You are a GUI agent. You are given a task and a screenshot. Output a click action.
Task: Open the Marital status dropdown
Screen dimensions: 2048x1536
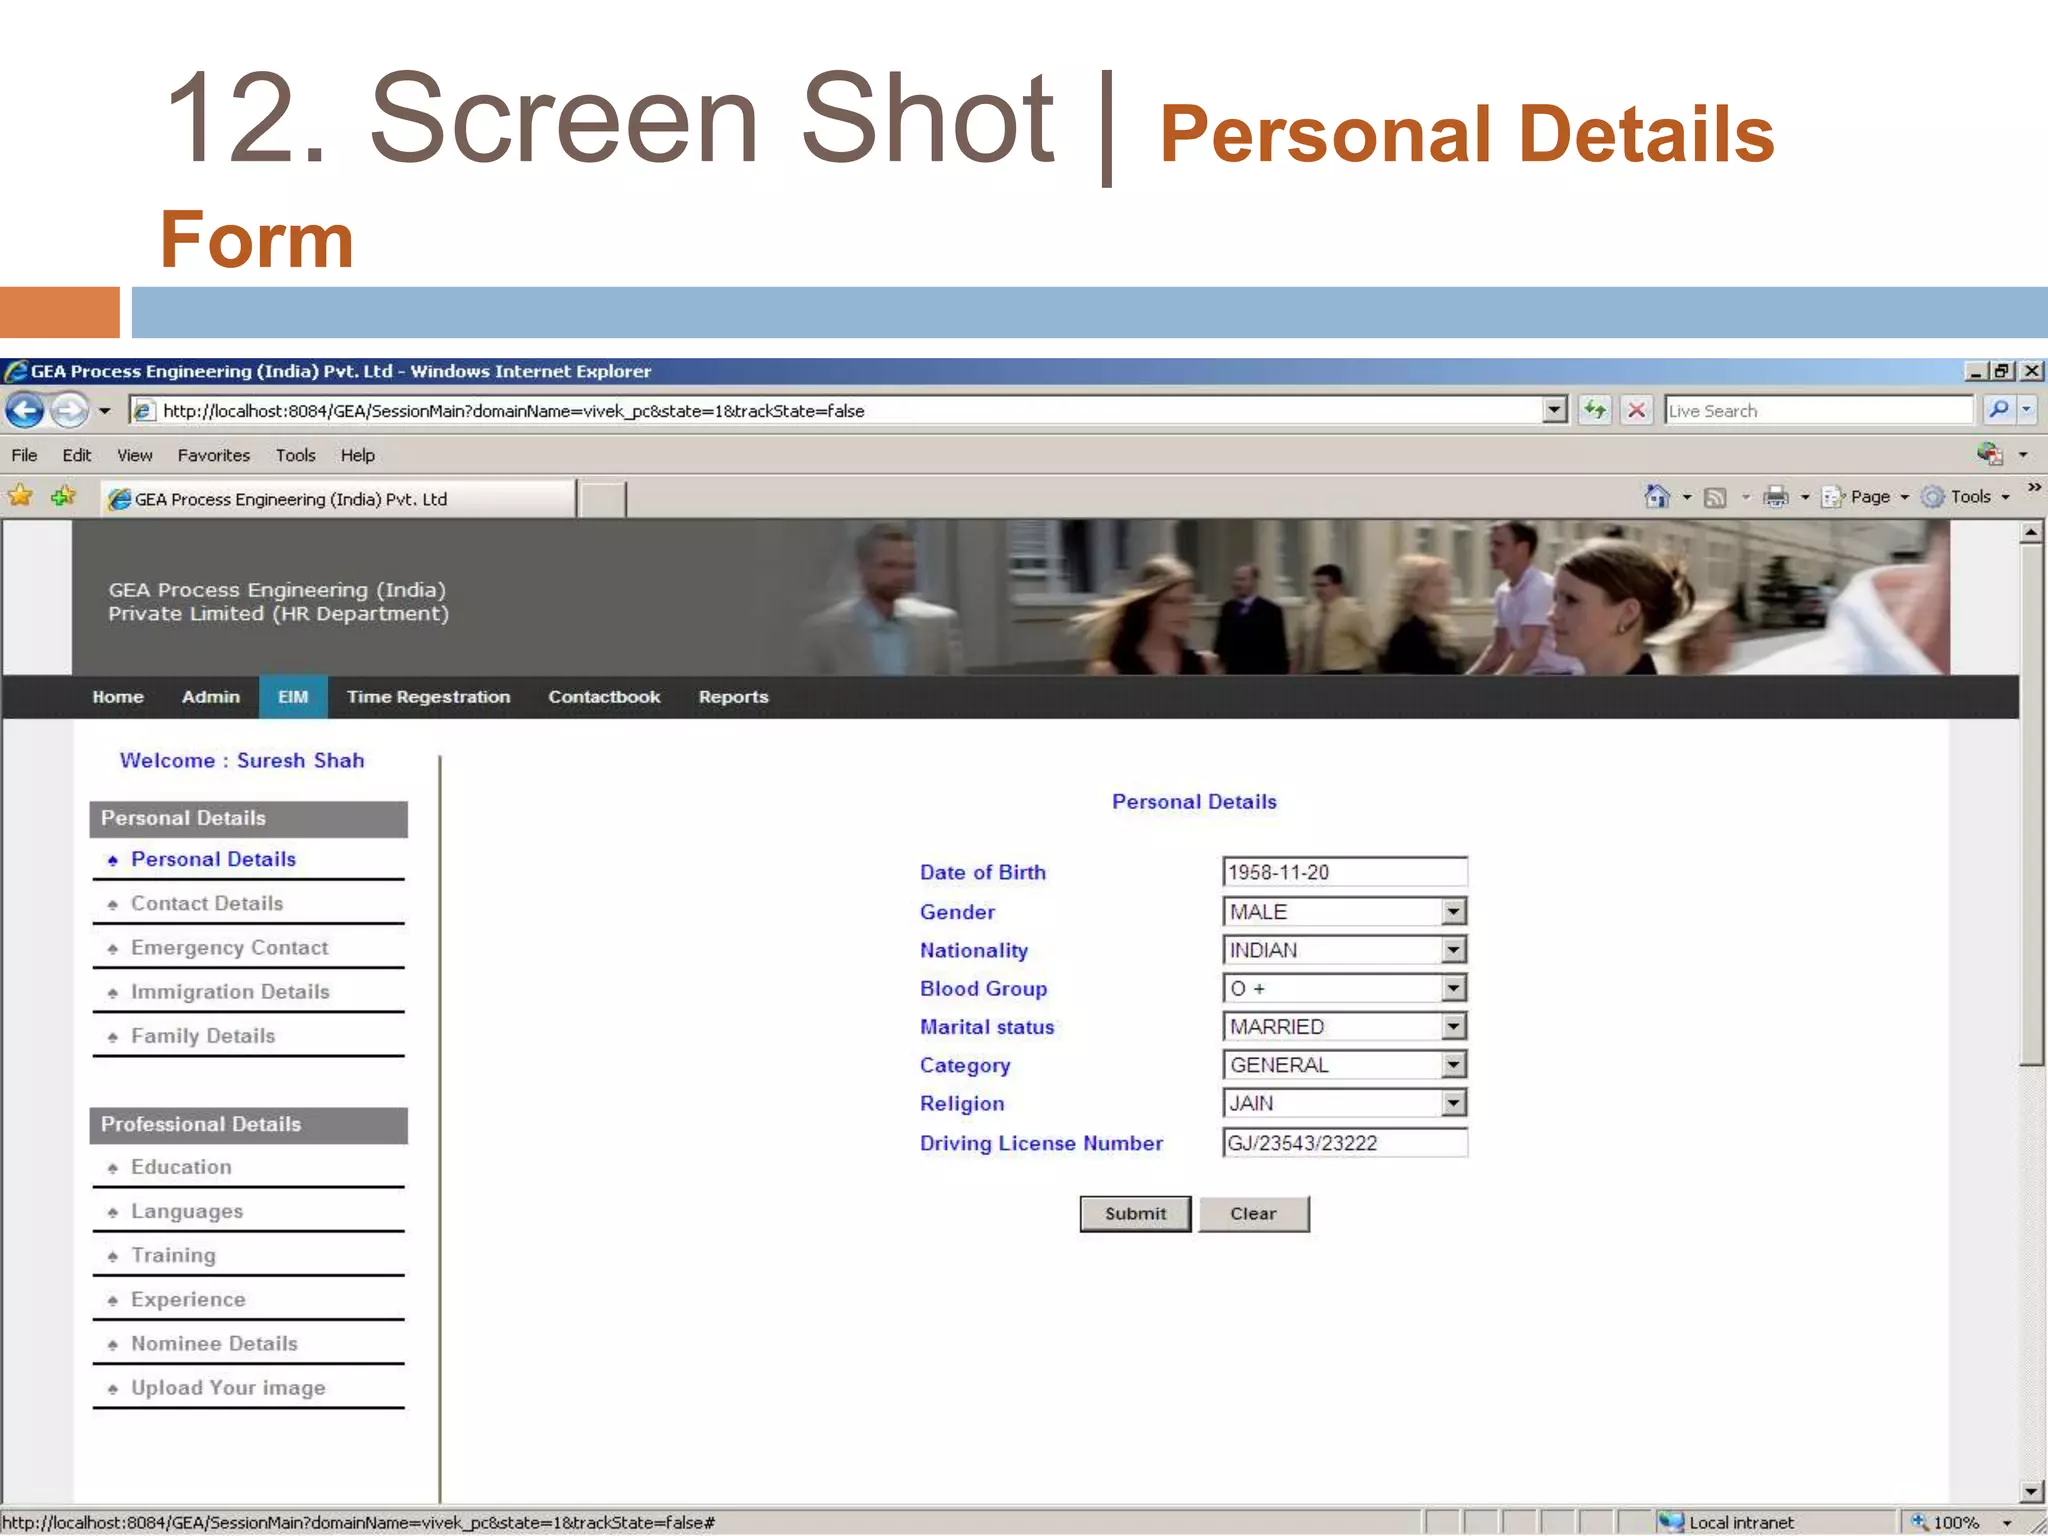1453,1026
